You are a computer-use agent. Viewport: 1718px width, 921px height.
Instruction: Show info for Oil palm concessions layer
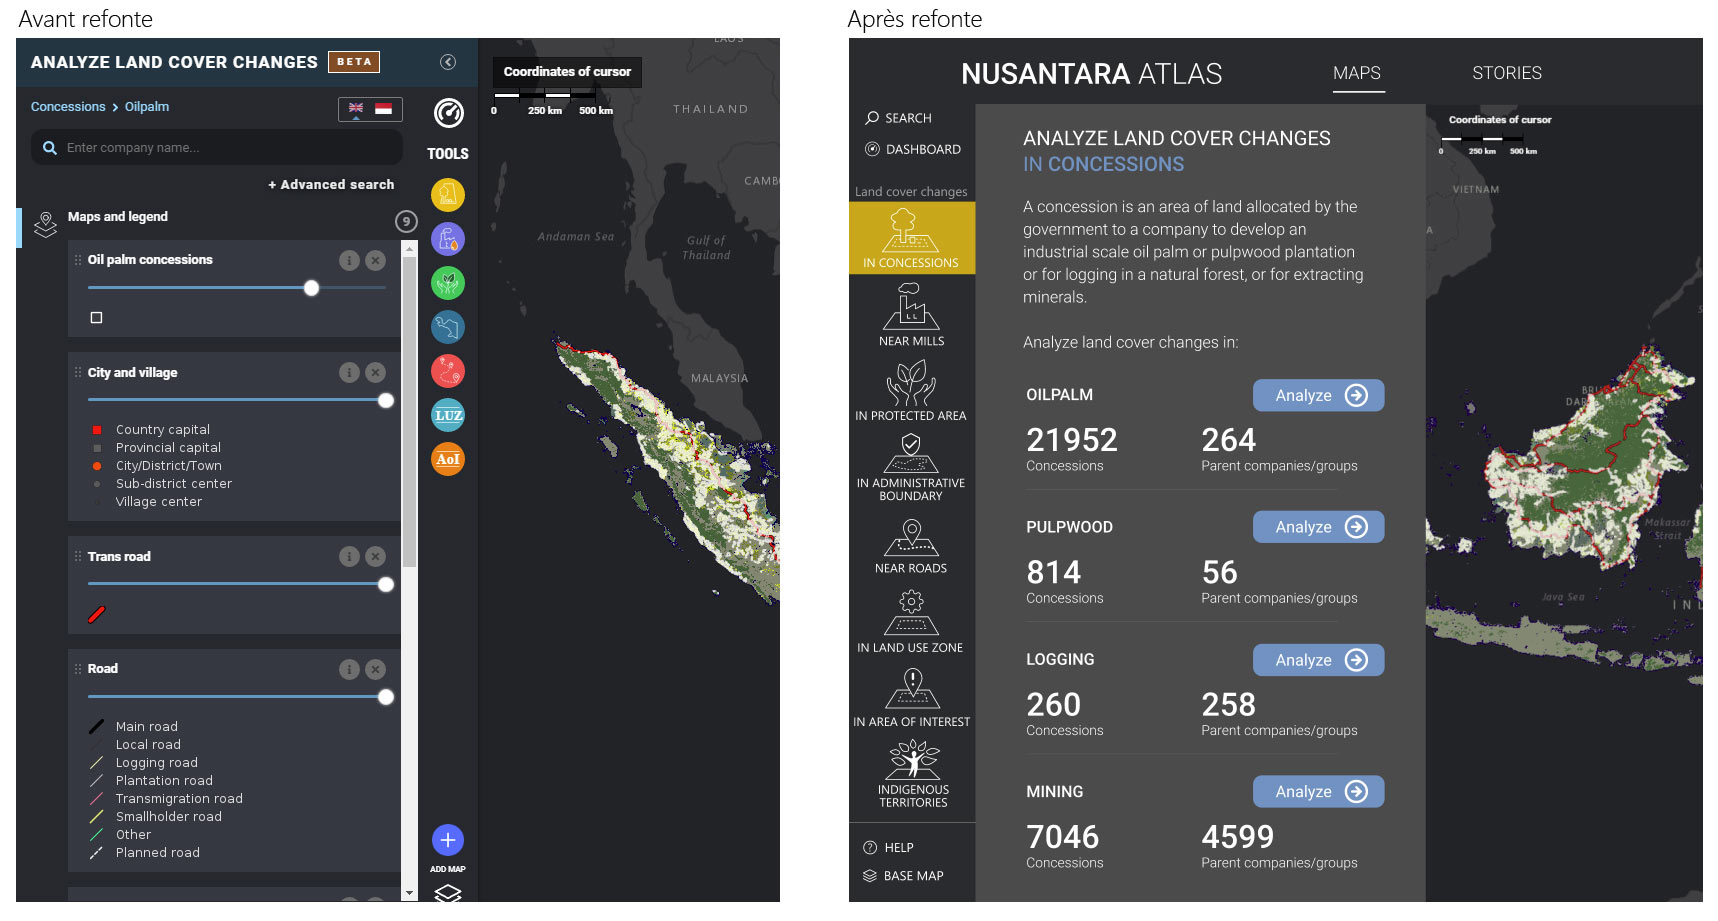click(x=349, y=260)
